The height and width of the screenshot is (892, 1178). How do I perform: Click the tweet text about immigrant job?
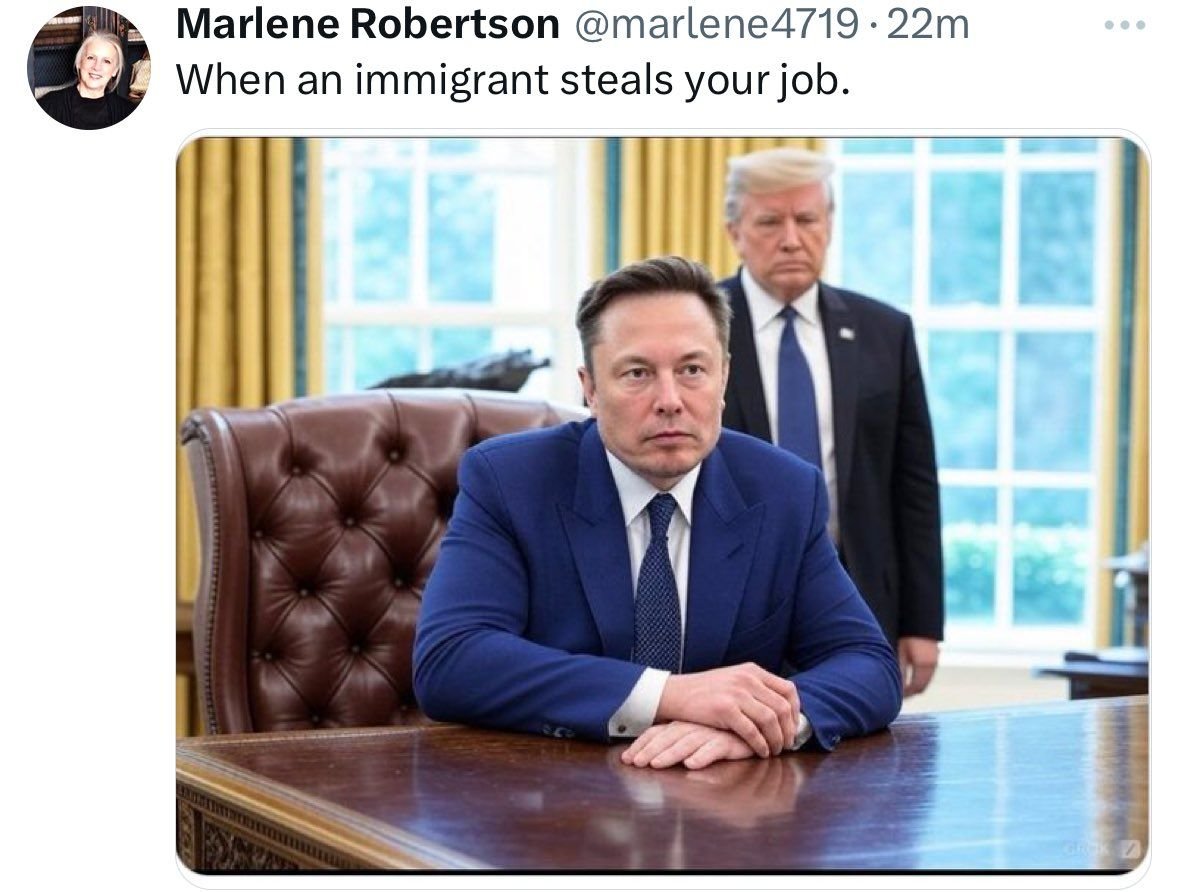513,79
